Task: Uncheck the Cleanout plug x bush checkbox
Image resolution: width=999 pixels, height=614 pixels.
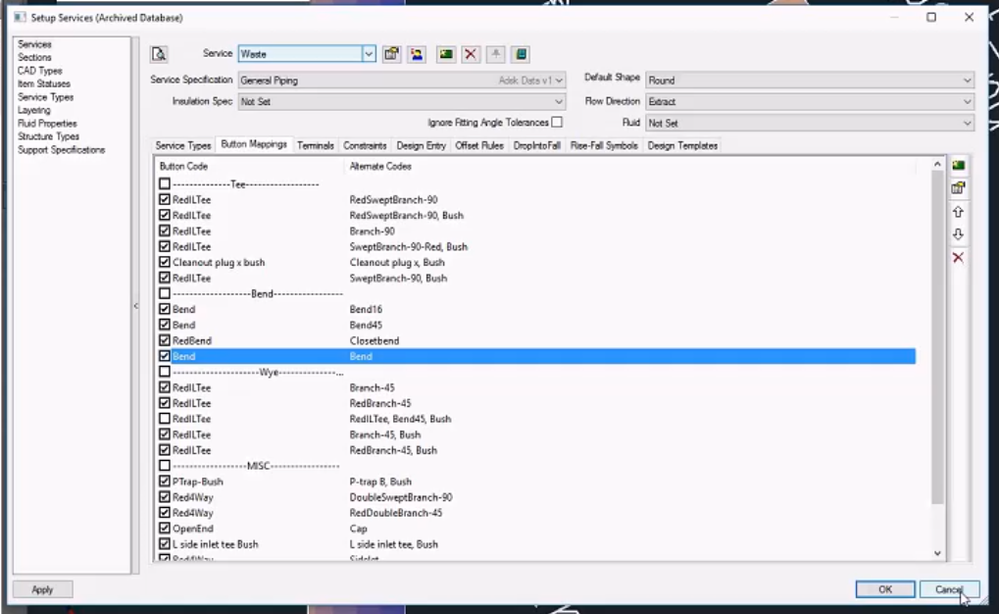Action: pyautogui.click(x=164, y=262)
